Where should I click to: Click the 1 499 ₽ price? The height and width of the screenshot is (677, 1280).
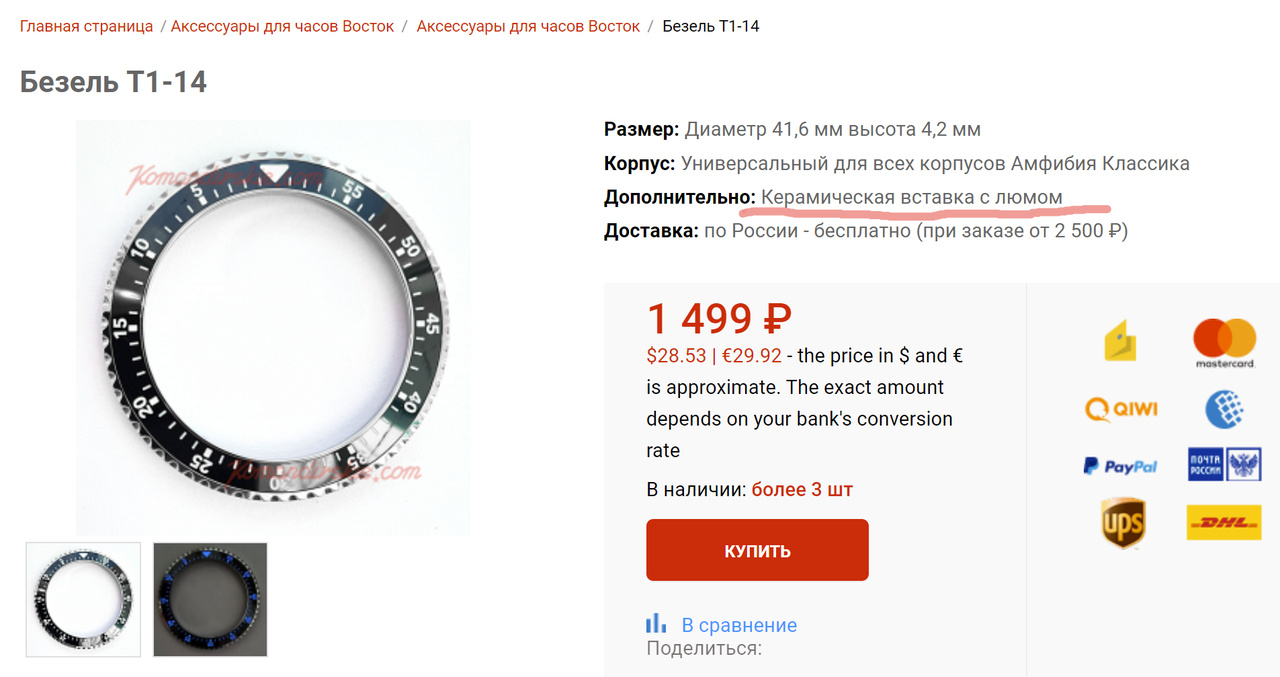[719, 319]
